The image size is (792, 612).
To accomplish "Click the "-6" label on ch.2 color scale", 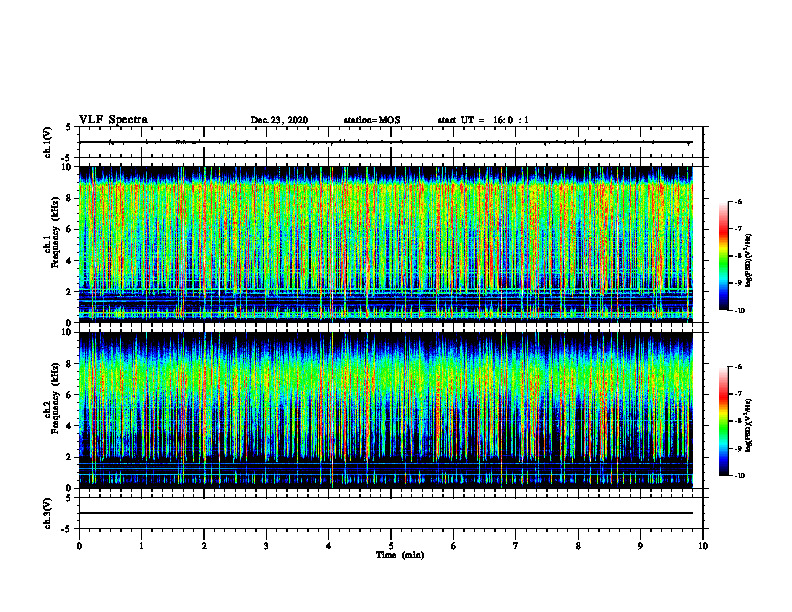I will tap(738, 367).
